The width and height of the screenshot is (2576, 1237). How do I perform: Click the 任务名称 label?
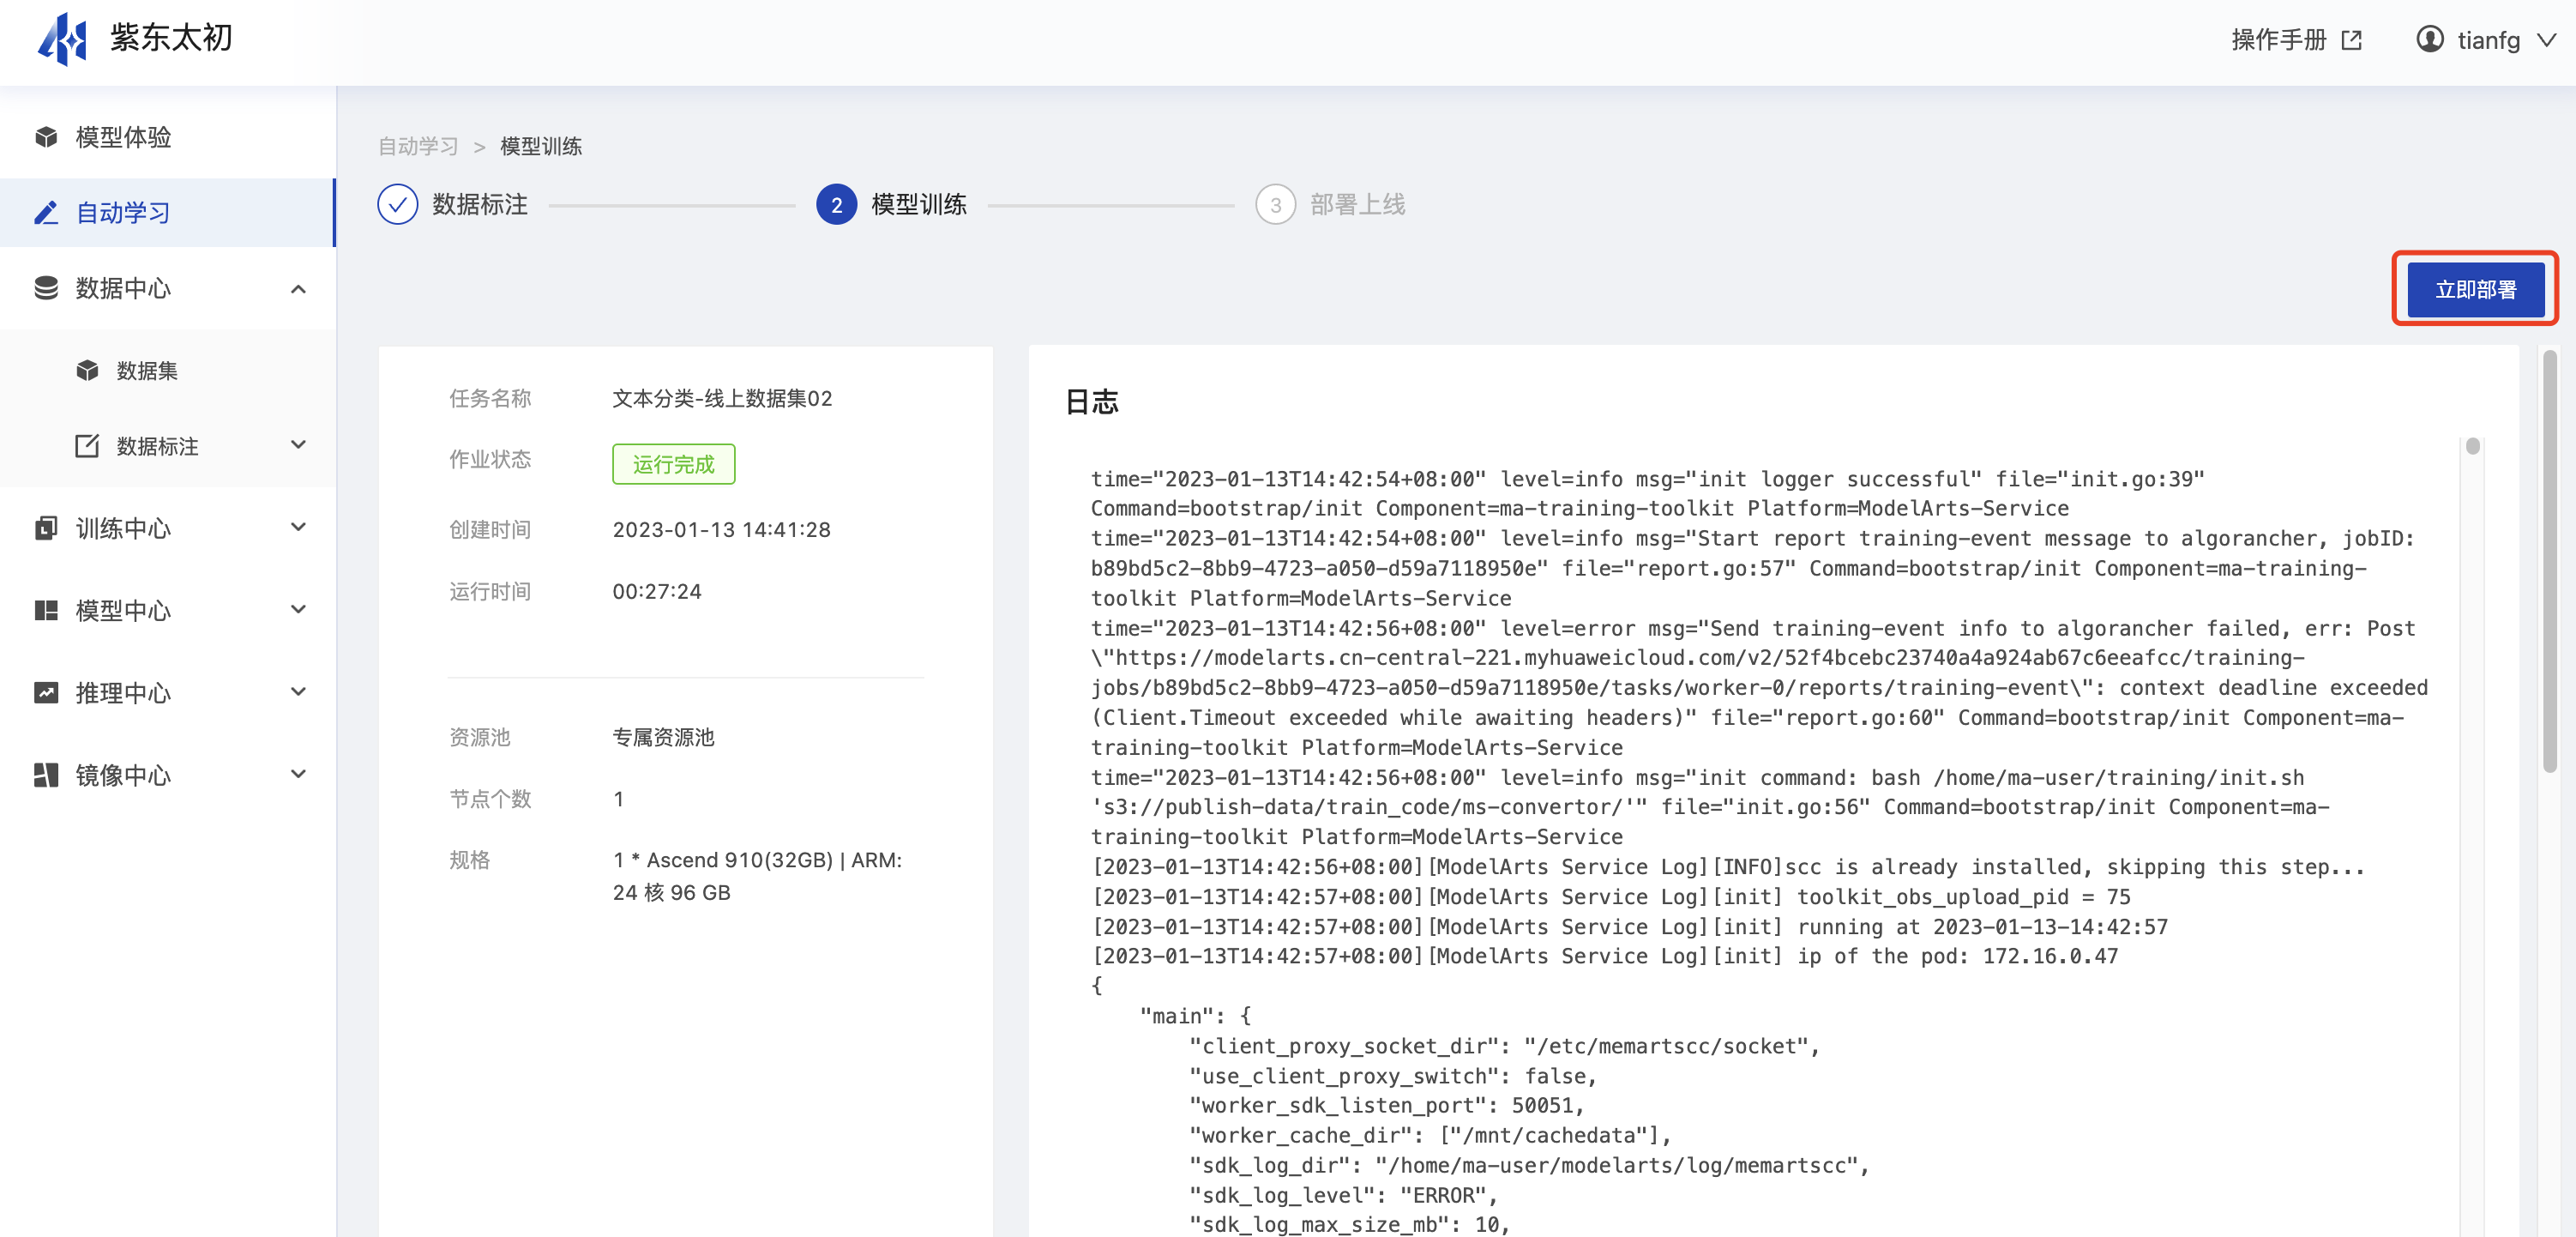click(490, 398)
